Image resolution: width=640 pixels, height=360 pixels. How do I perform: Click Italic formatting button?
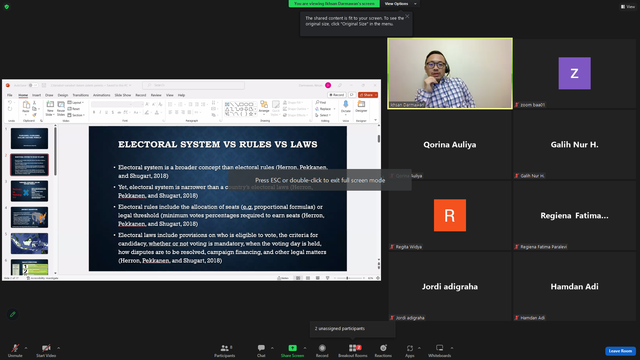pyautogui.click(x=100, y=112)
